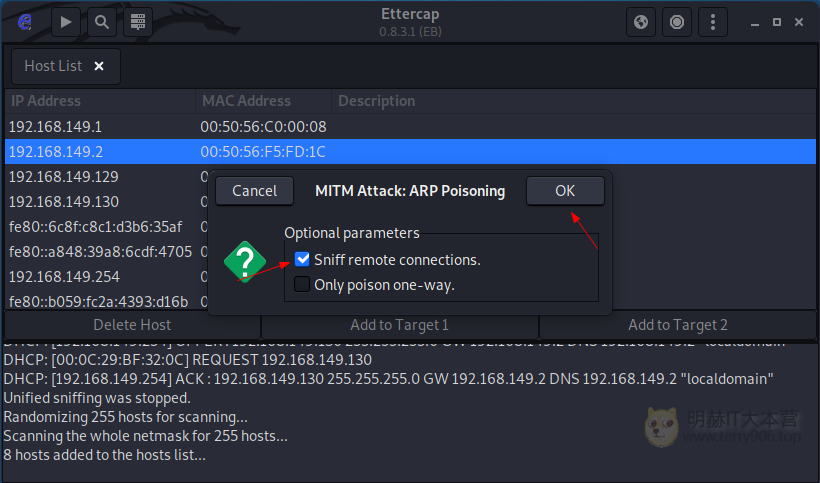Click MAC address 00:50:56:F5:FD:1C
This screenshot has width=820, height=483.
pyautogui.click(x=263, y=152)
